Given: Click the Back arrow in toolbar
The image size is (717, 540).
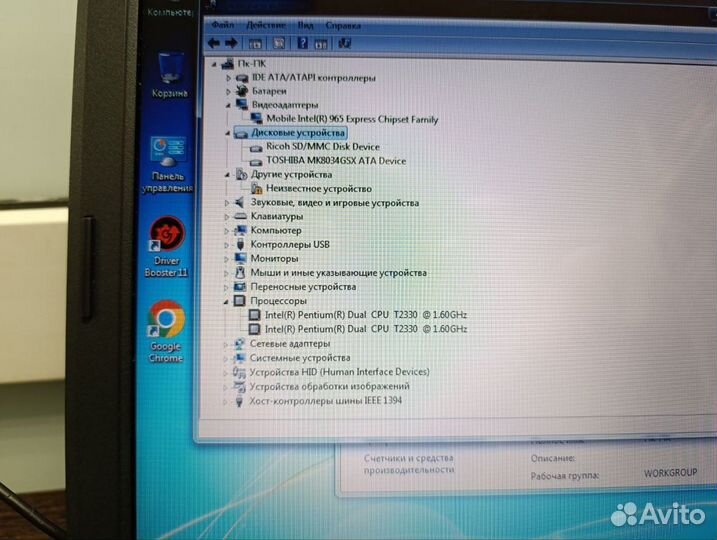Looking at the screenshot, I should [x=214, y=43].
